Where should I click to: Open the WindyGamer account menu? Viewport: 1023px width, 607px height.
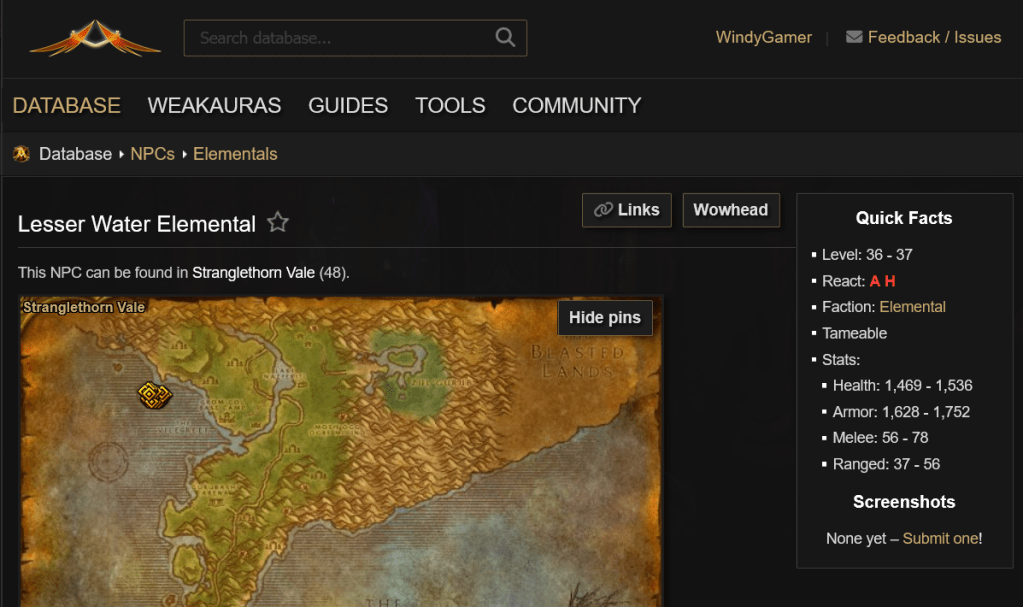click(763, 38)
